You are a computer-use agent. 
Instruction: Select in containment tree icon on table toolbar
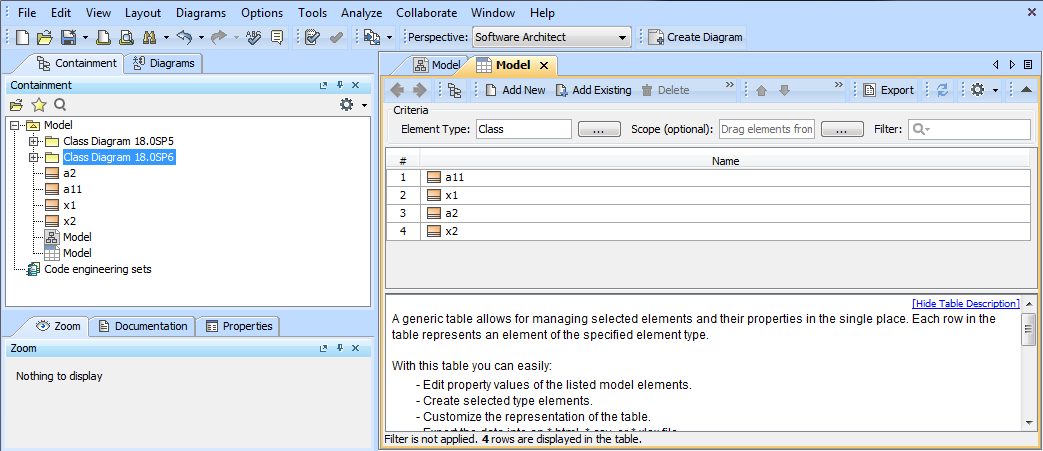454,90
